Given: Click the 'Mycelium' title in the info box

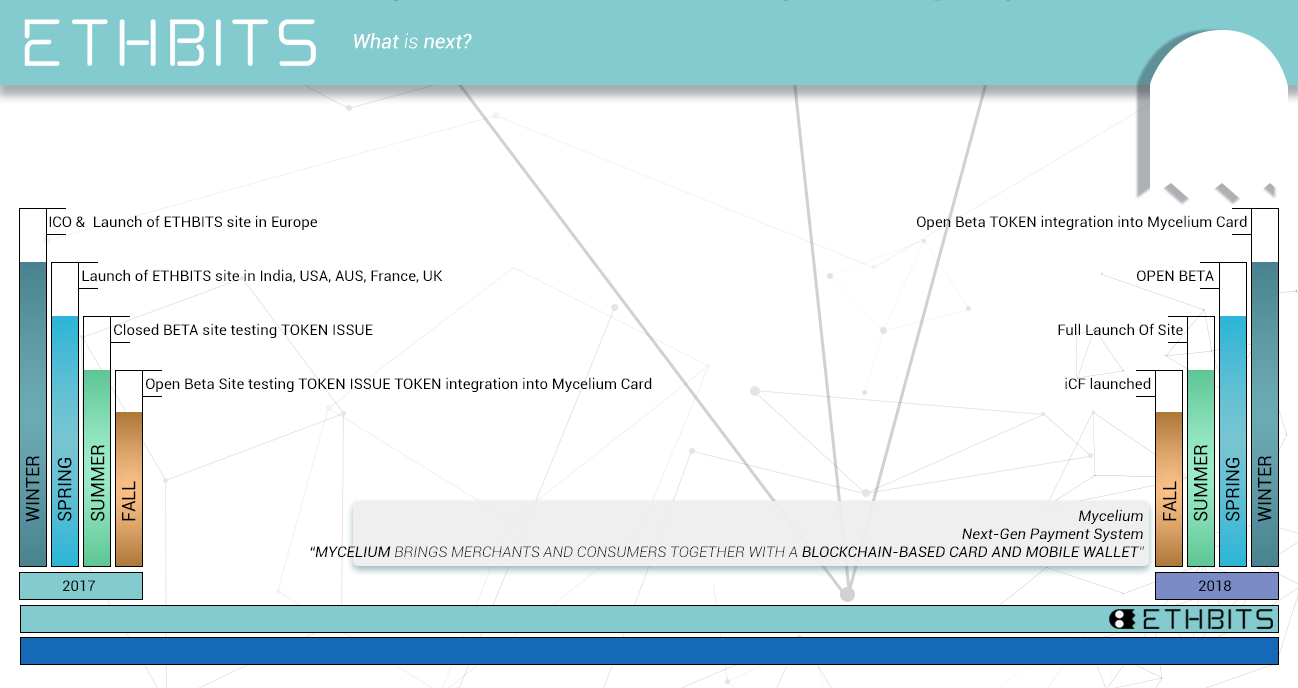Looking at the screenshot, I should click(x=1110, y=517).
